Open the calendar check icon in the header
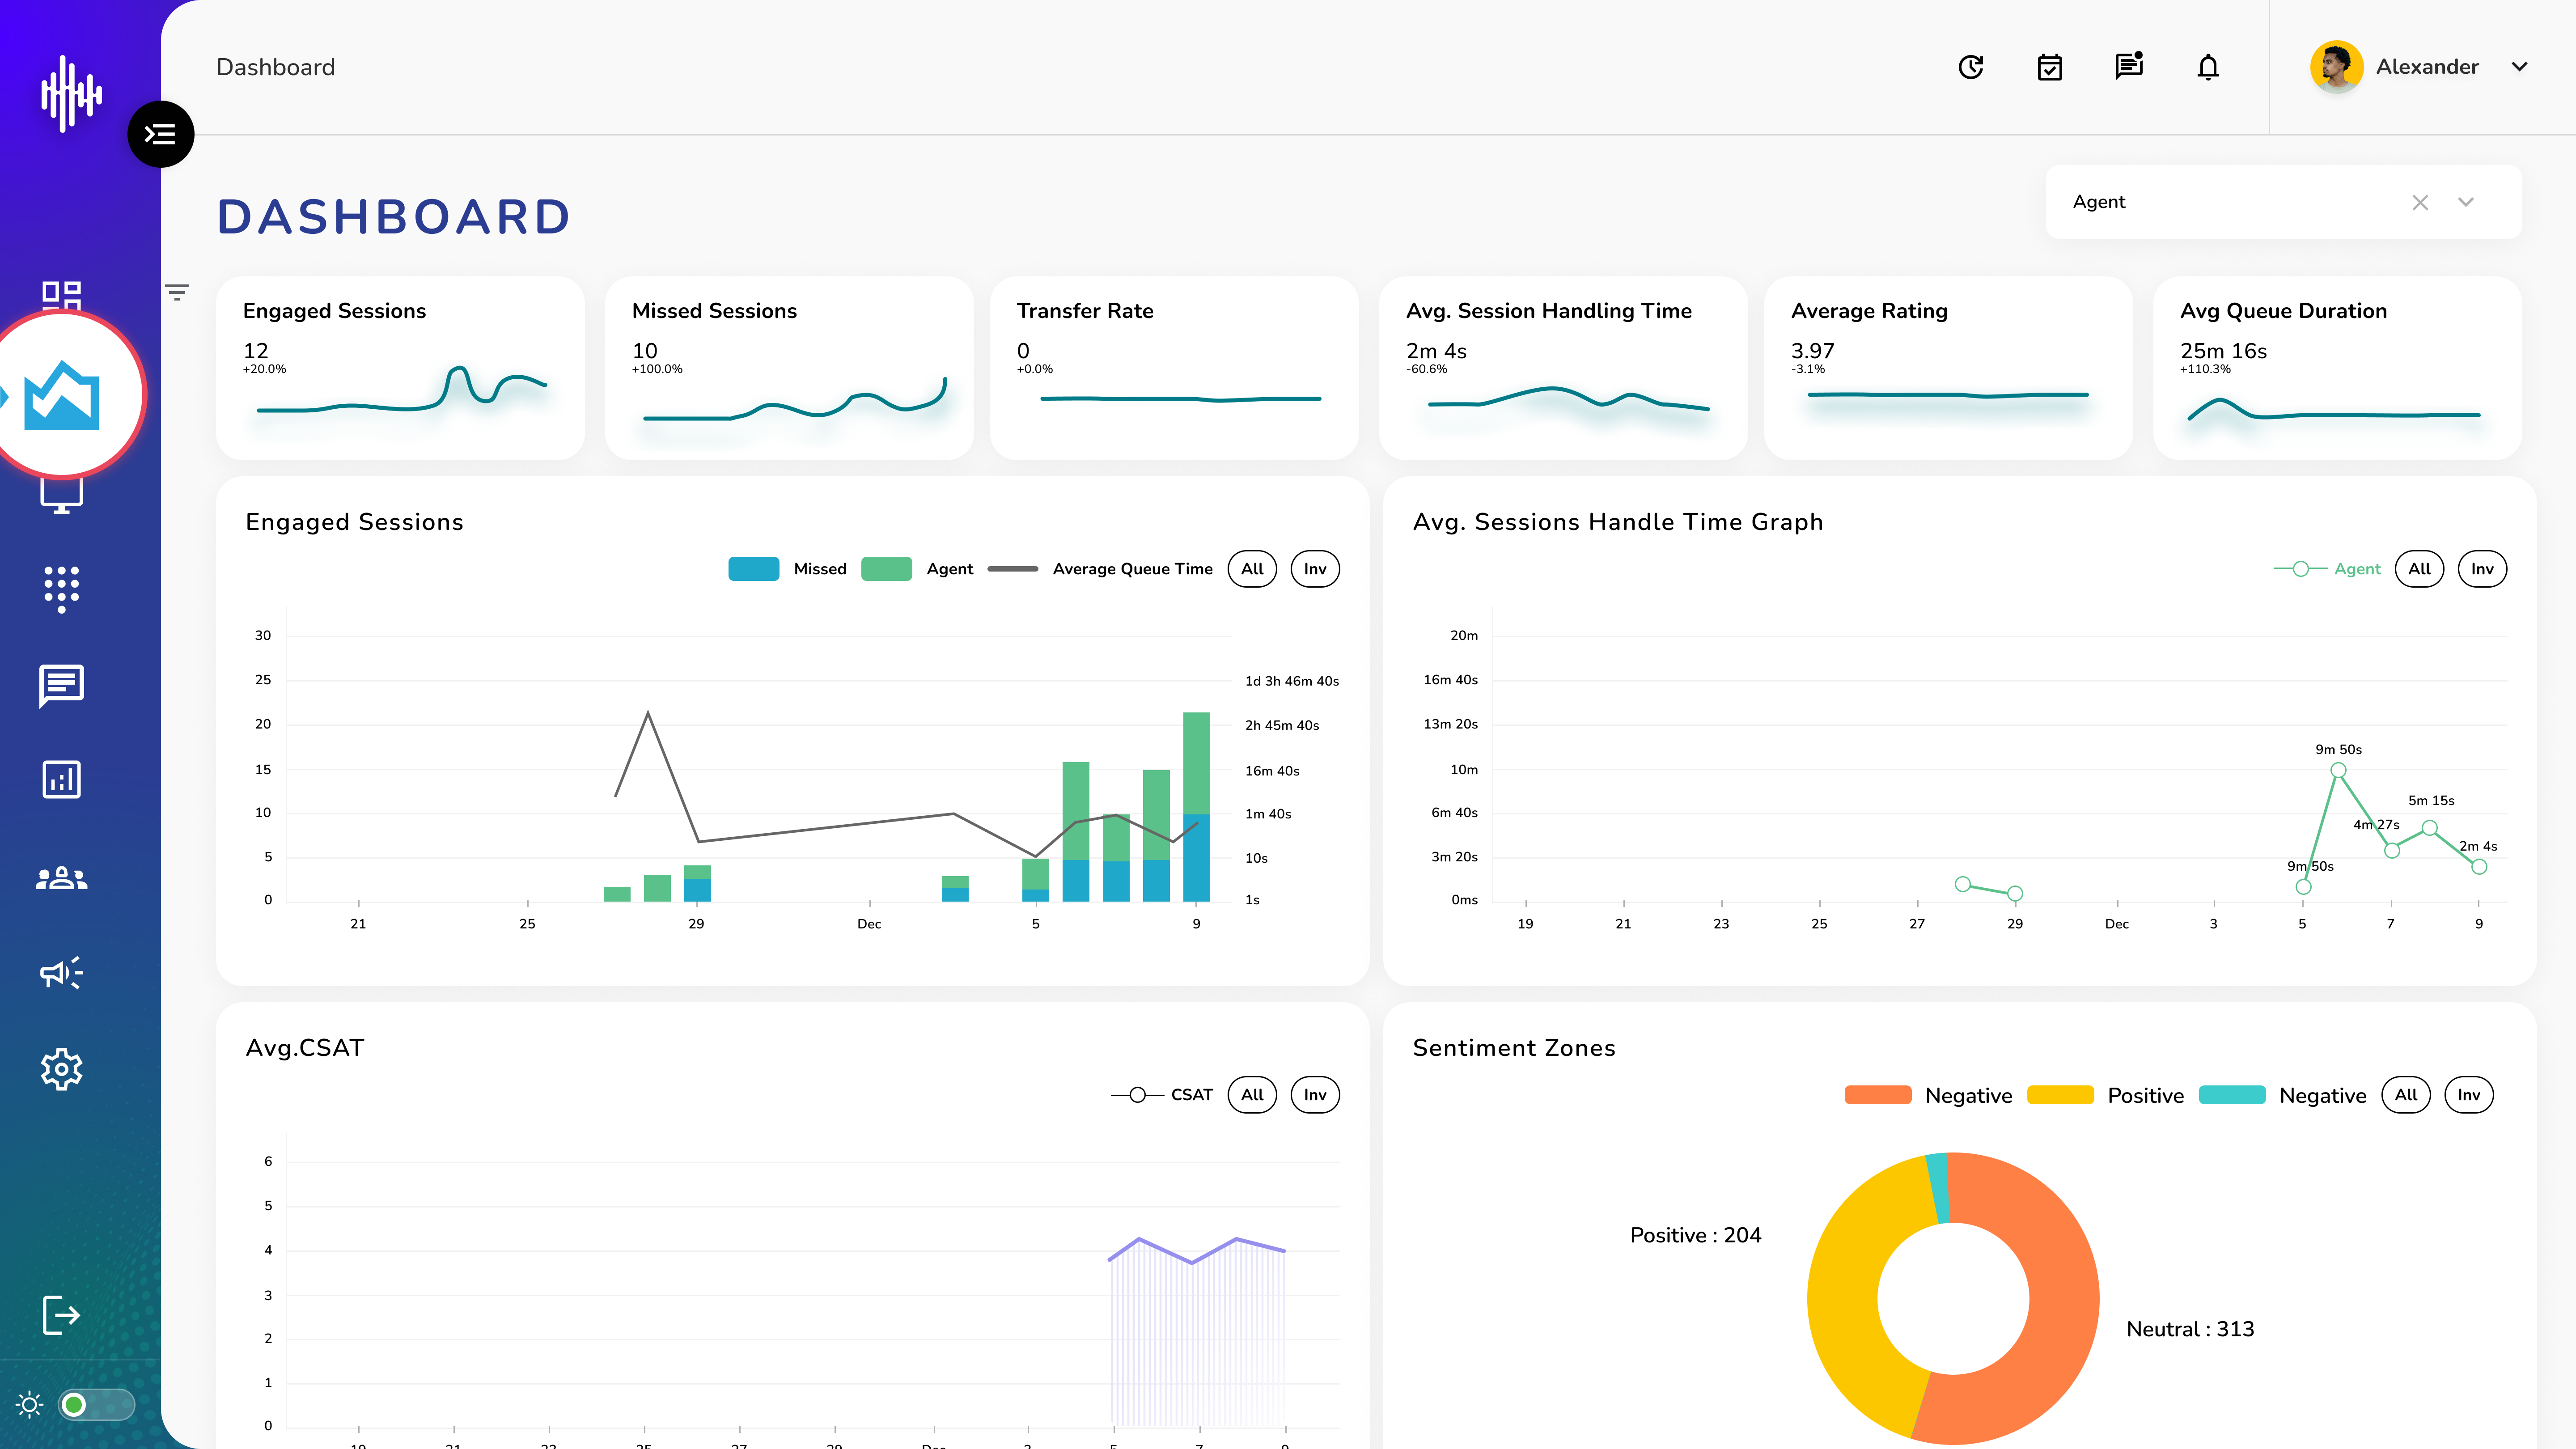This screenshot has height=1449, width=2576. click(2050, 67)
